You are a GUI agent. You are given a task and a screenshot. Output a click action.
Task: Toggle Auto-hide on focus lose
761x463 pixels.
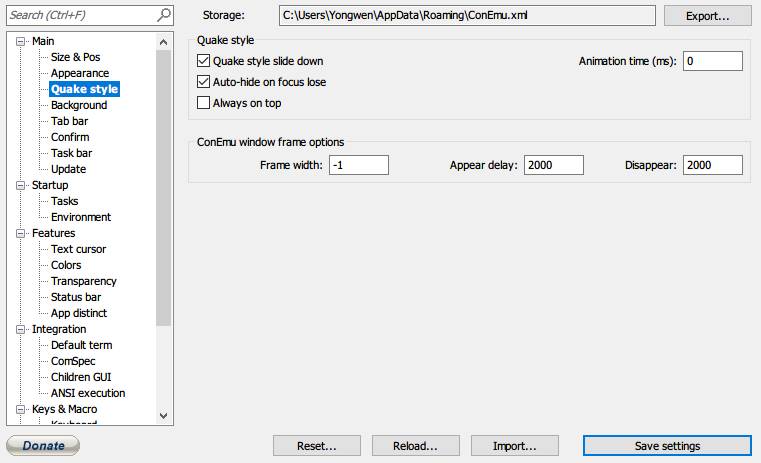point(204,82)
